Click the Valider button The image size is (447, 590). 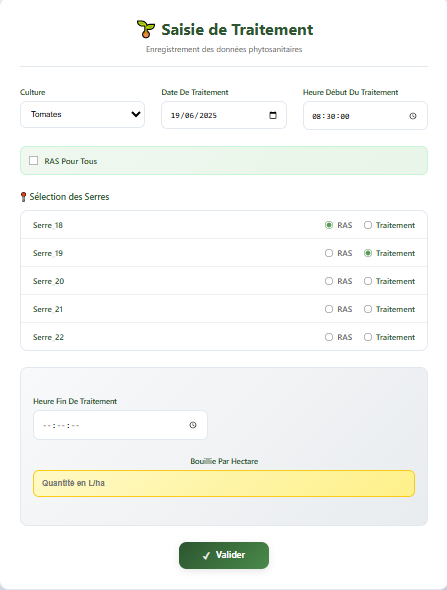[224, 555]
